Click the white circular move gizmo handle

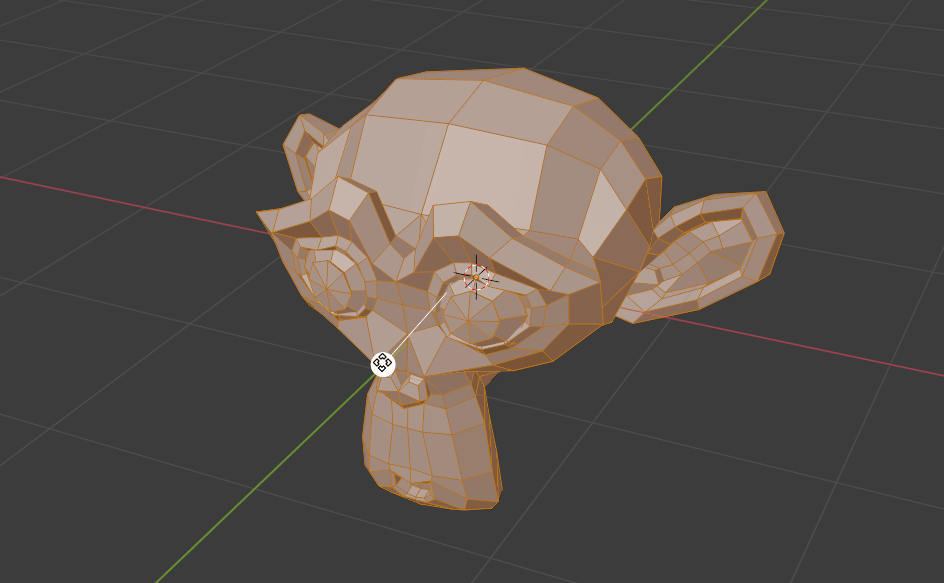point(383,364)
